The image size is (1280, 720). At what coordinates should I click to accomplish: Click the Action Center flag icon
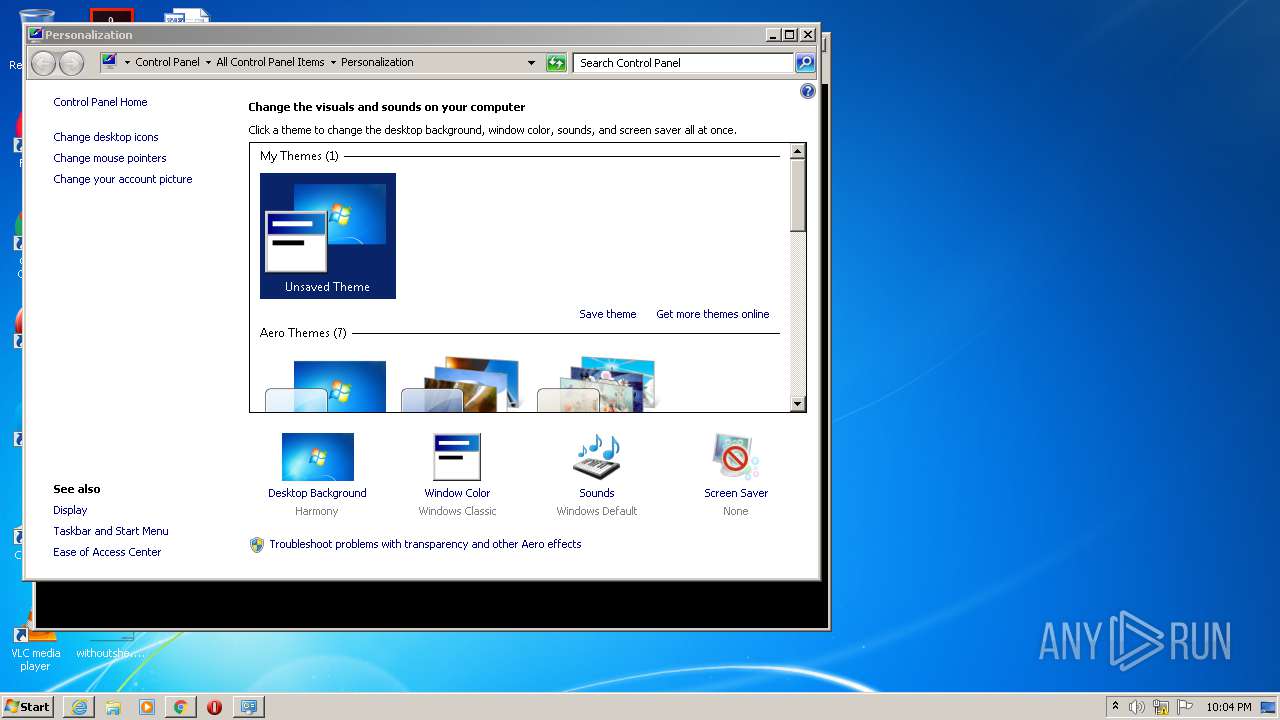coord(1185,707)
